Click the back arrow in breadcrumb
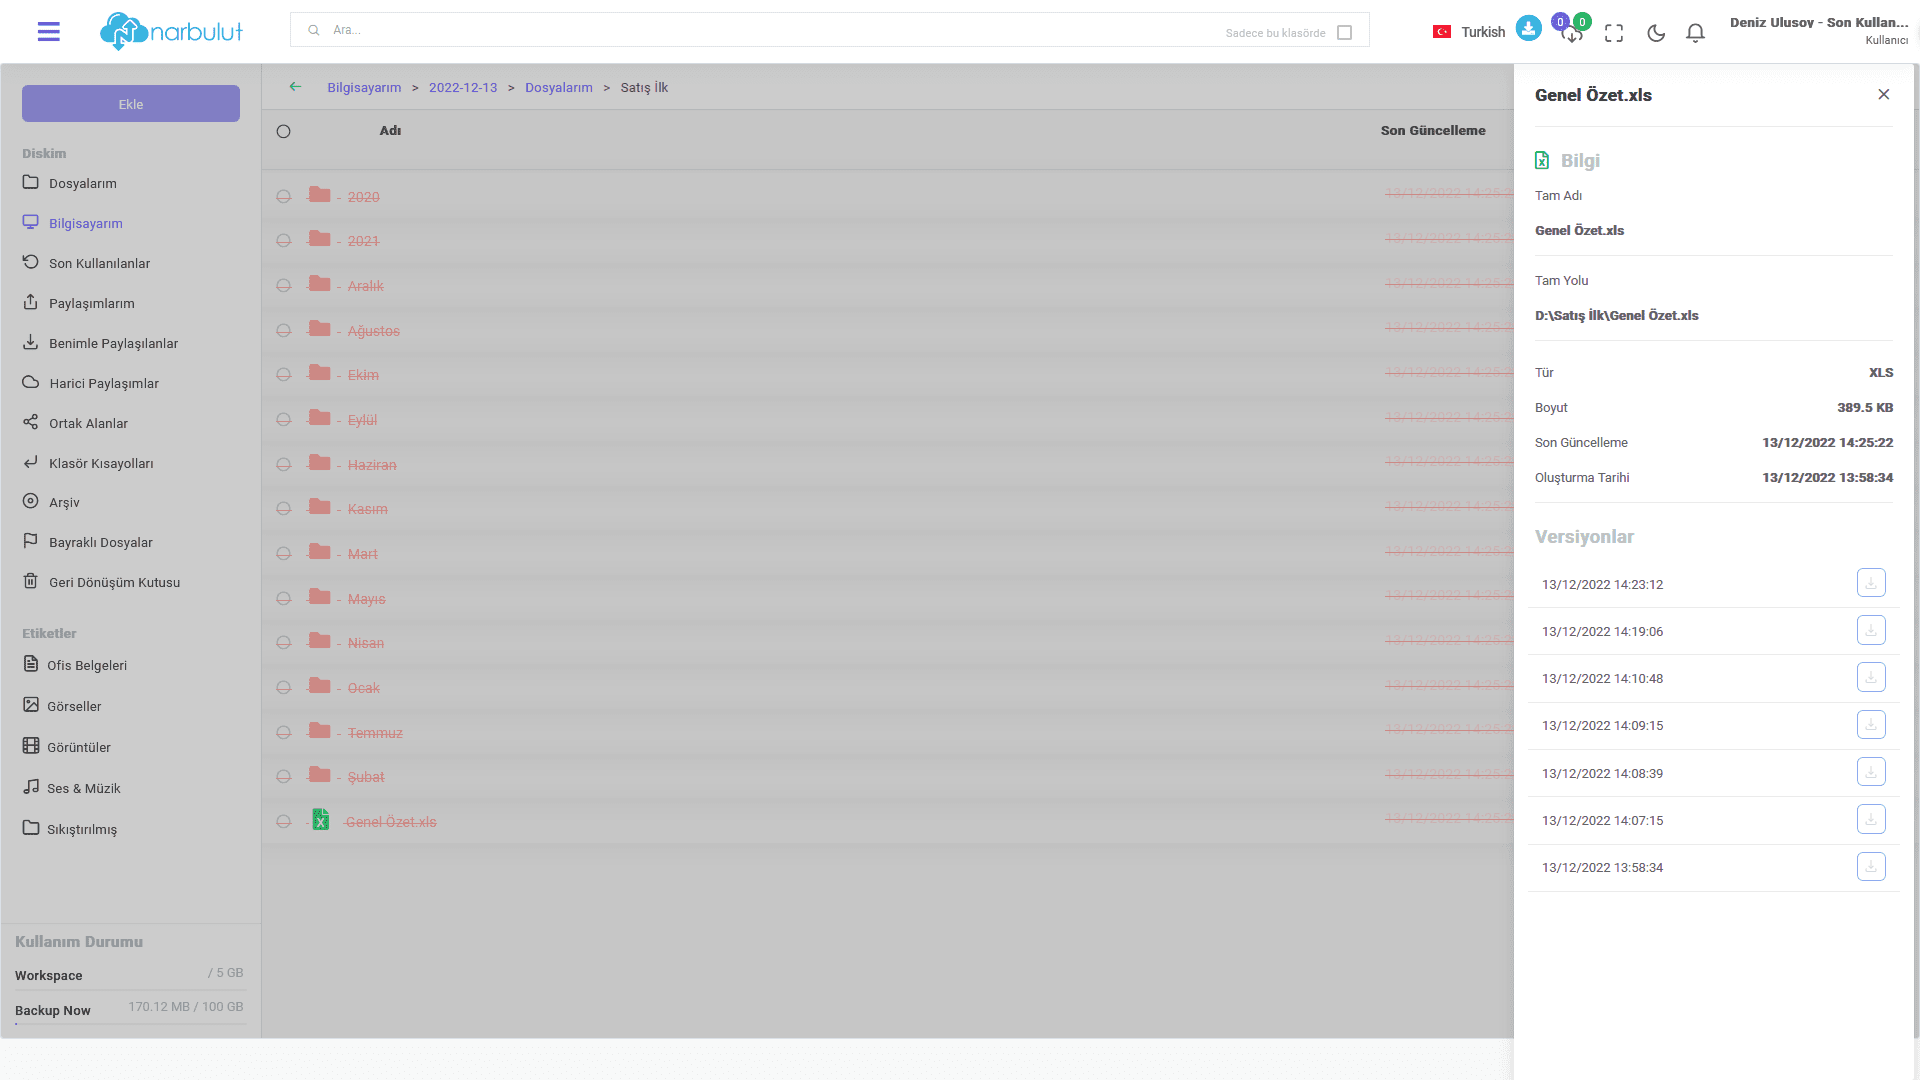 click(x=295, y=87)
